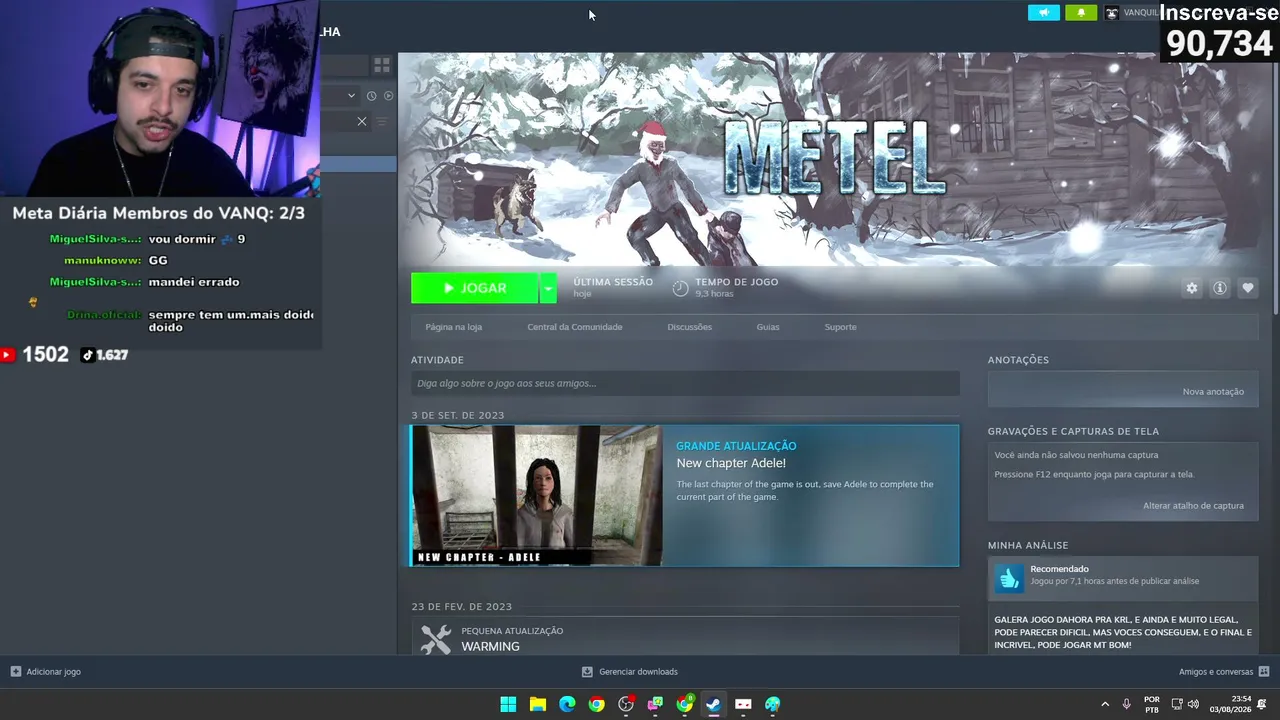The width and height of the screenshot is (1280, 720).
Task: Go to Central da Comunidade tab
Action: [575, 327]
